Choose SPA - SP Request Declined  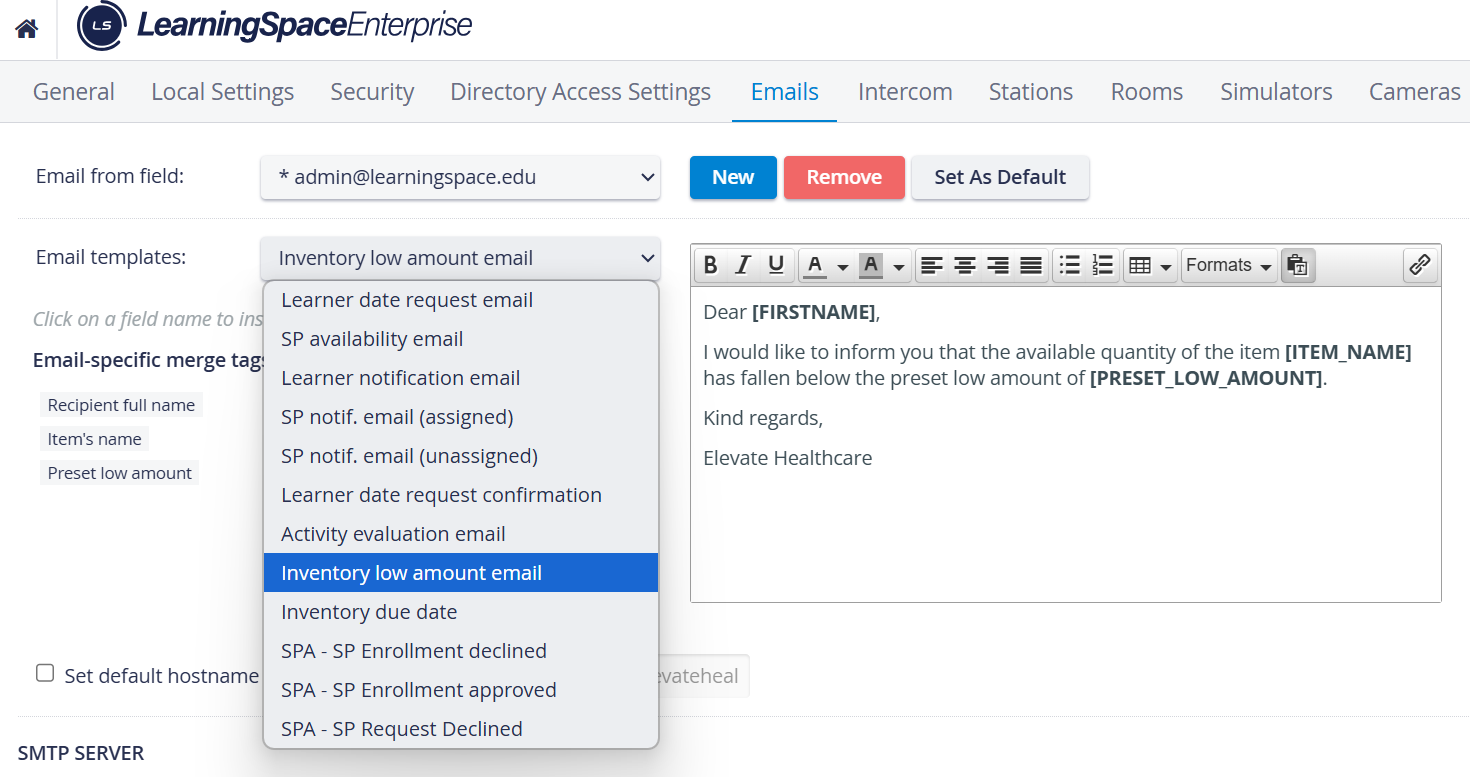pyautogui.click(x=461, y=729)
